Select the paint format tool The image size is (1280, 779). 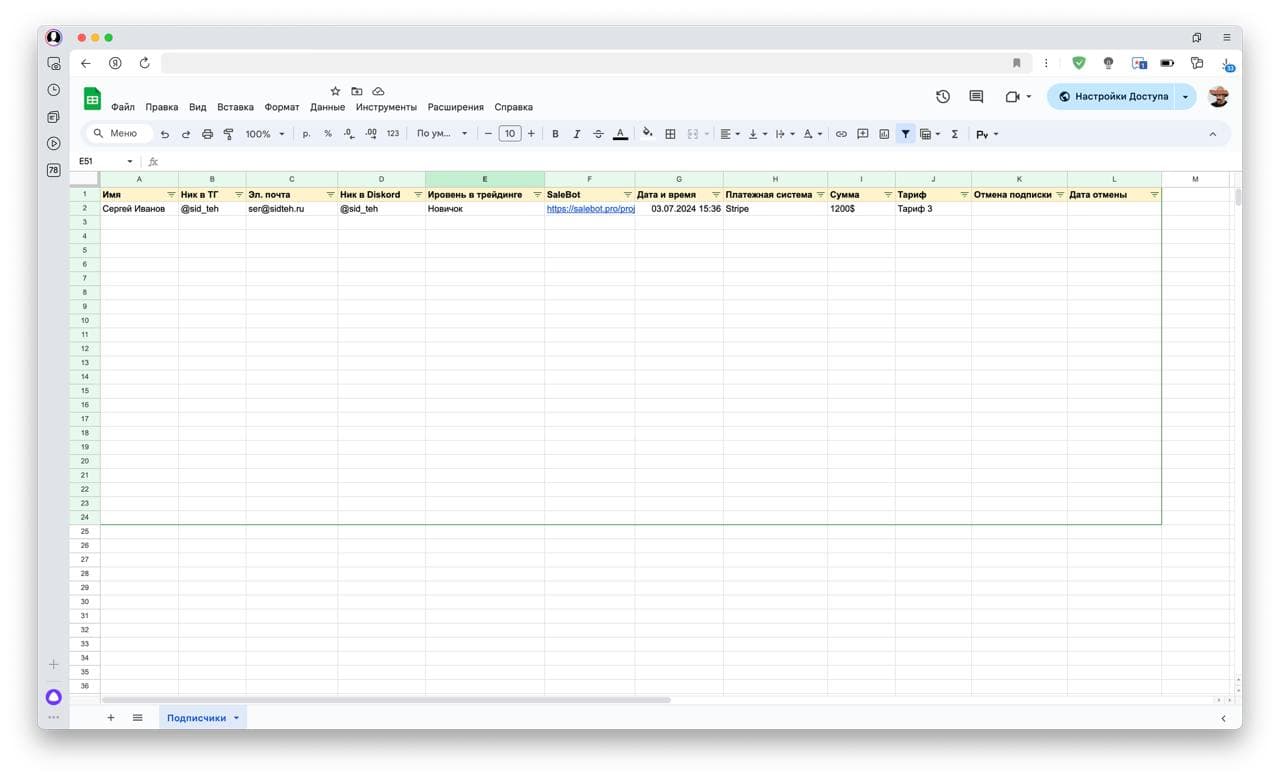(228, 134)
